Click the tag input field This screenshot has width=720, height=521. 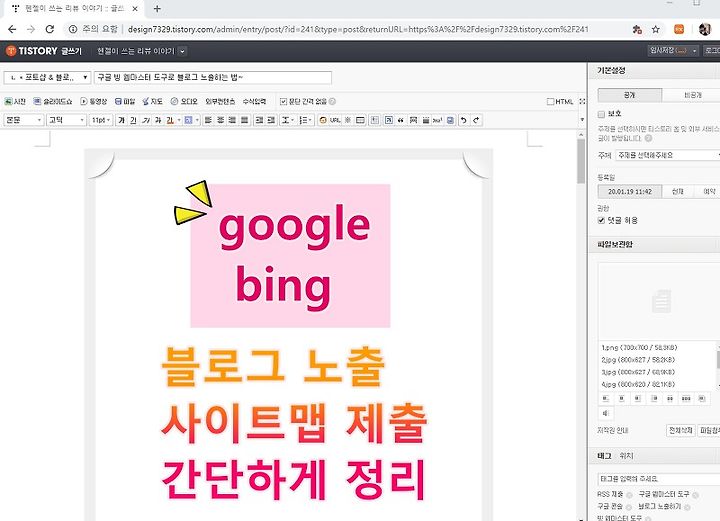tap(659, 479)
